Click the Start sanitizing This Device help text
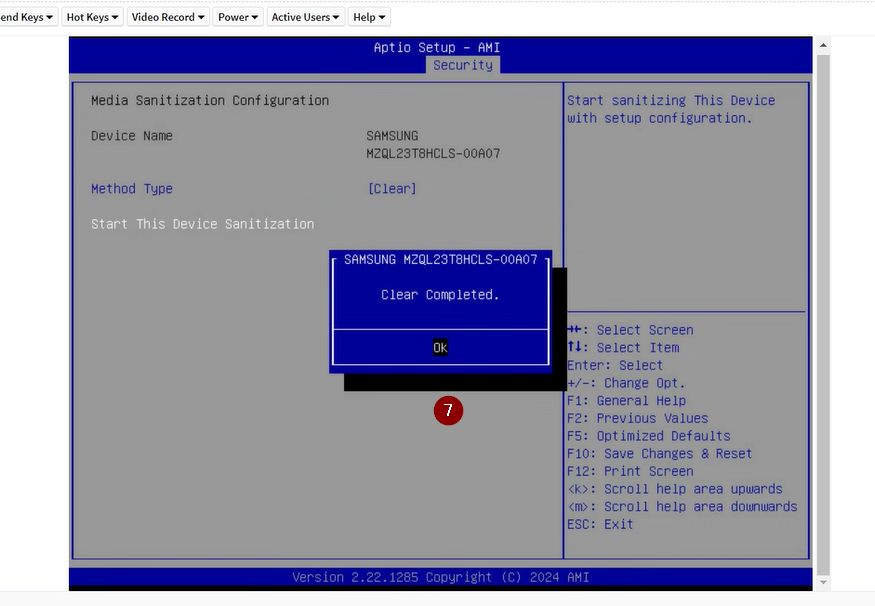The image size is (875, 606). 671,109
